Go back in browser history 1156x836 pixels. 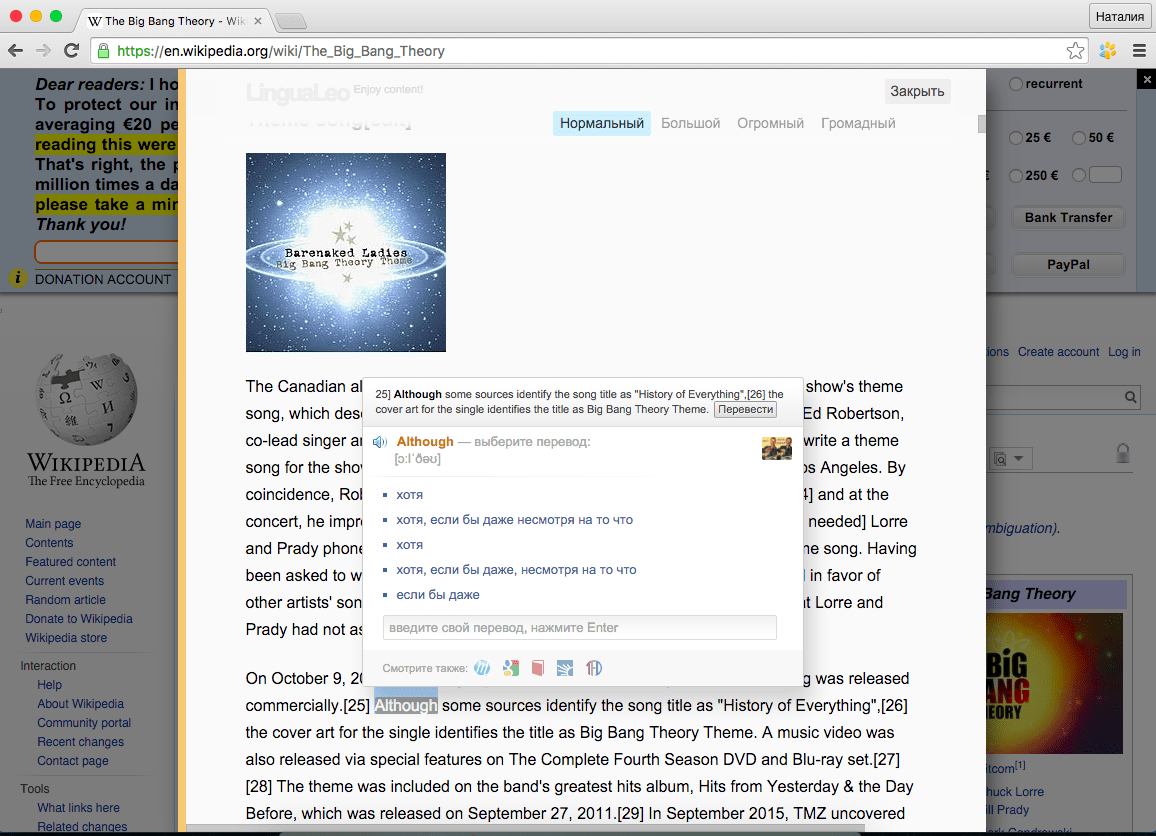click(15, 51)
